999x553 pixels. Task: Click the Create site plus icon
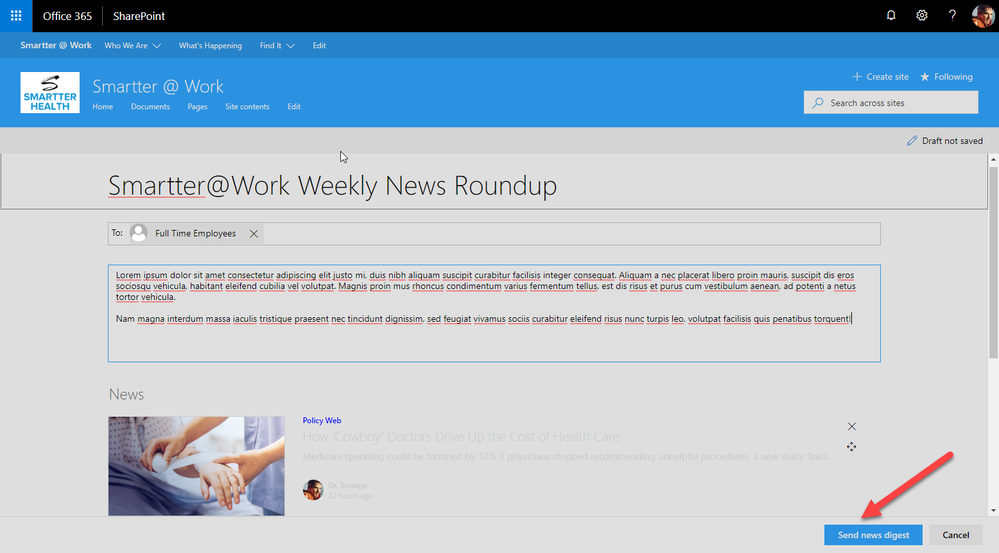[857, 76]
